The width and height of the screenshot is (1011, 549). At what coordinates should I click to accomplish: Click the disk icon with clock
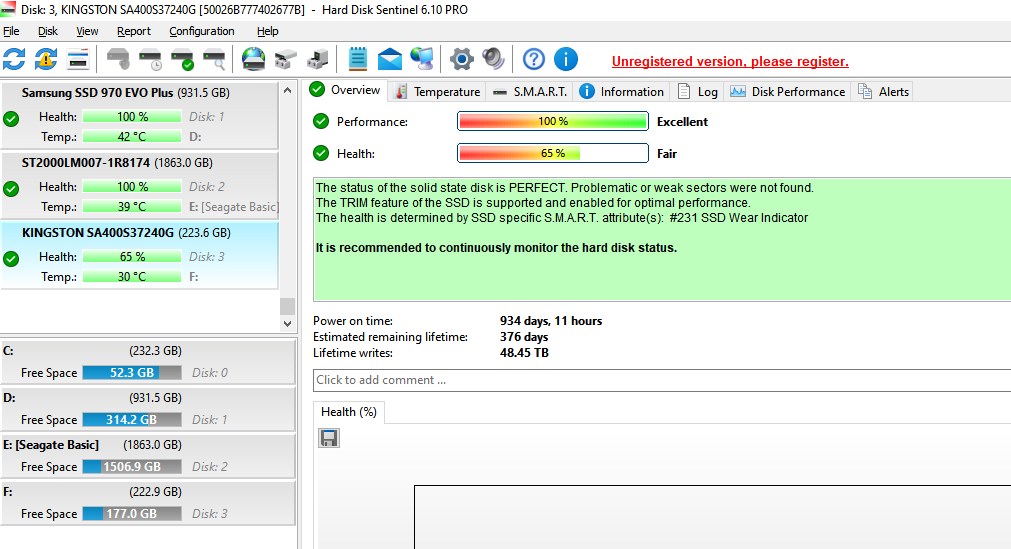tap(150, 59)
